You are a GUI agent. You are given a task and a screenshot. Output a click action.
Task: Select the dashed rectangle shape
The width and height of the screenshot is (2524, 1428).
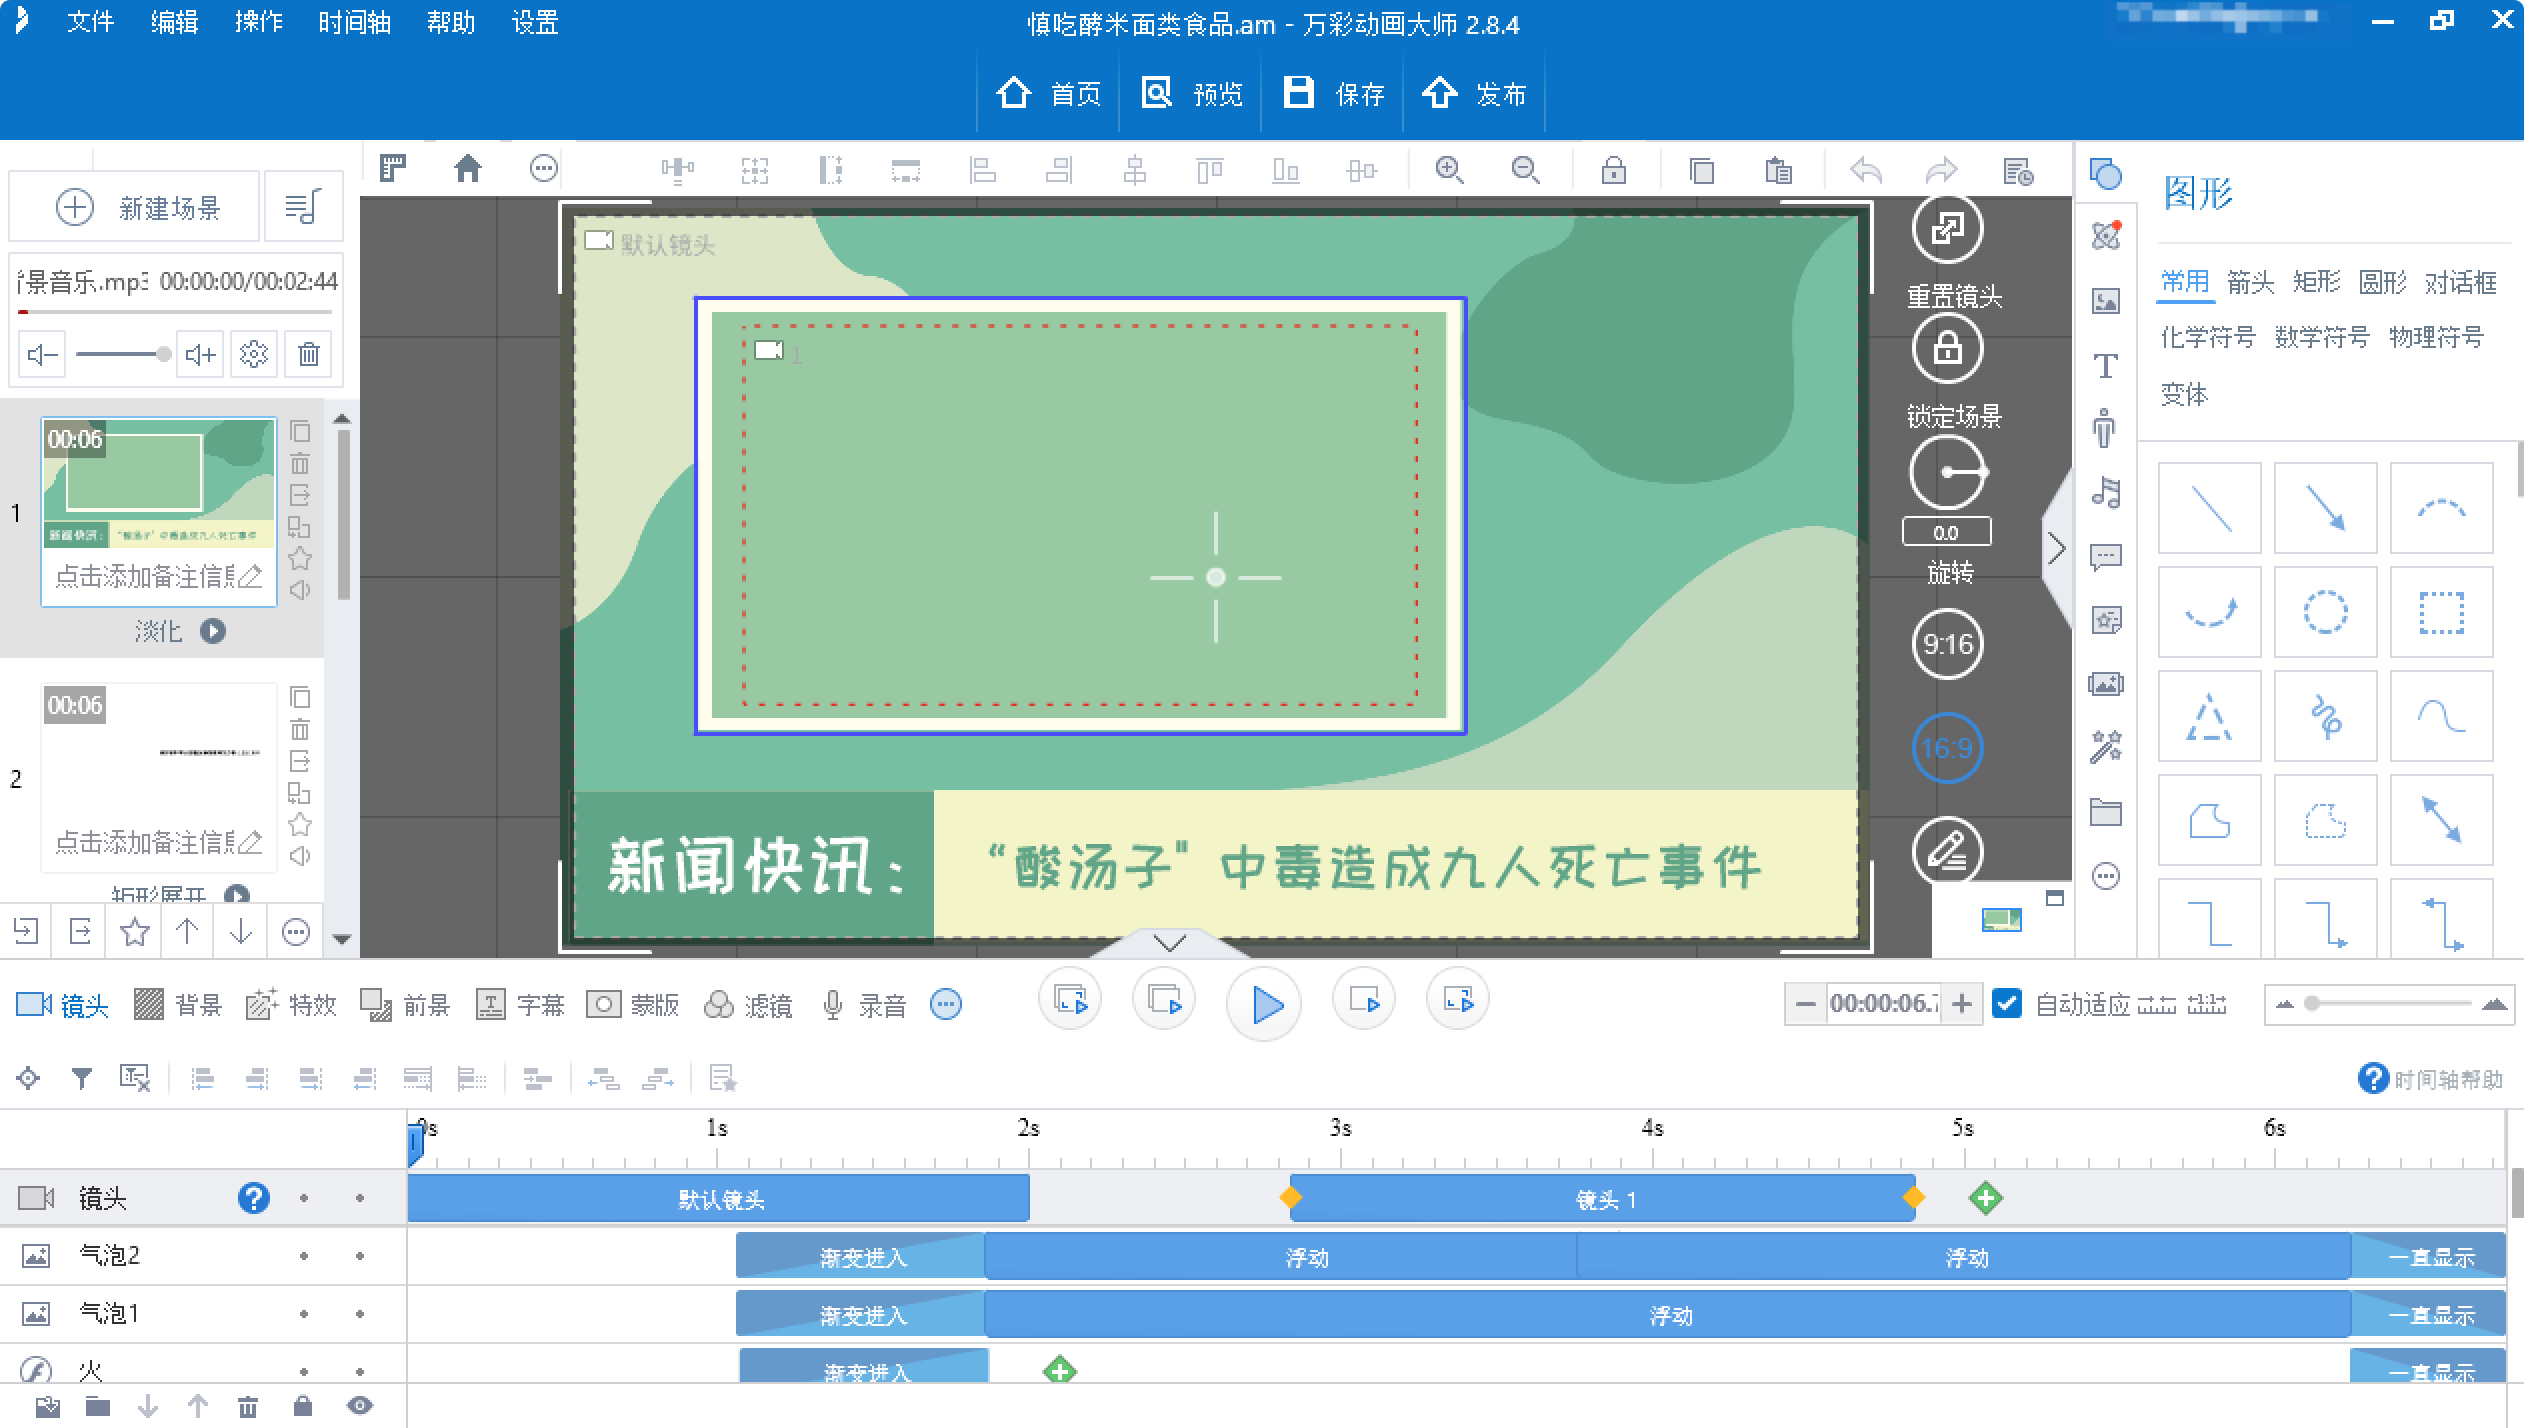click(2441, 612)
